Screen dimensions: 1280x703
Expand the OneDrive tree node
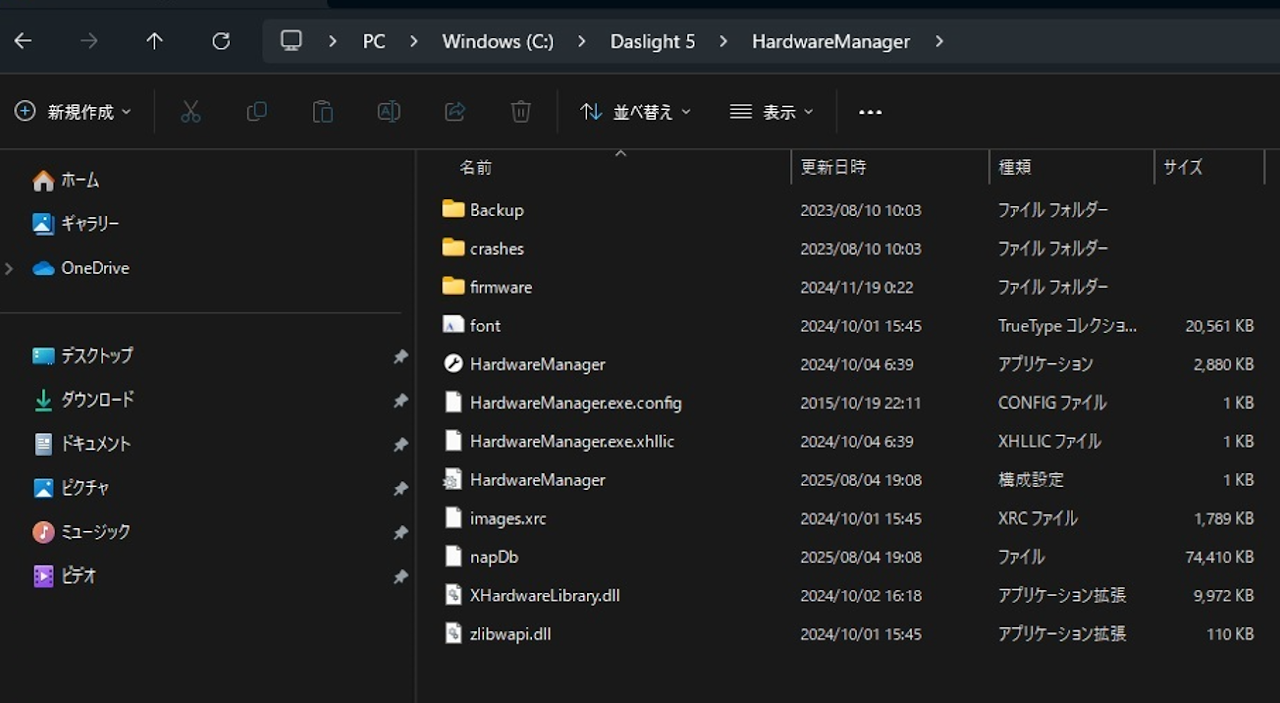click(10, 268)
